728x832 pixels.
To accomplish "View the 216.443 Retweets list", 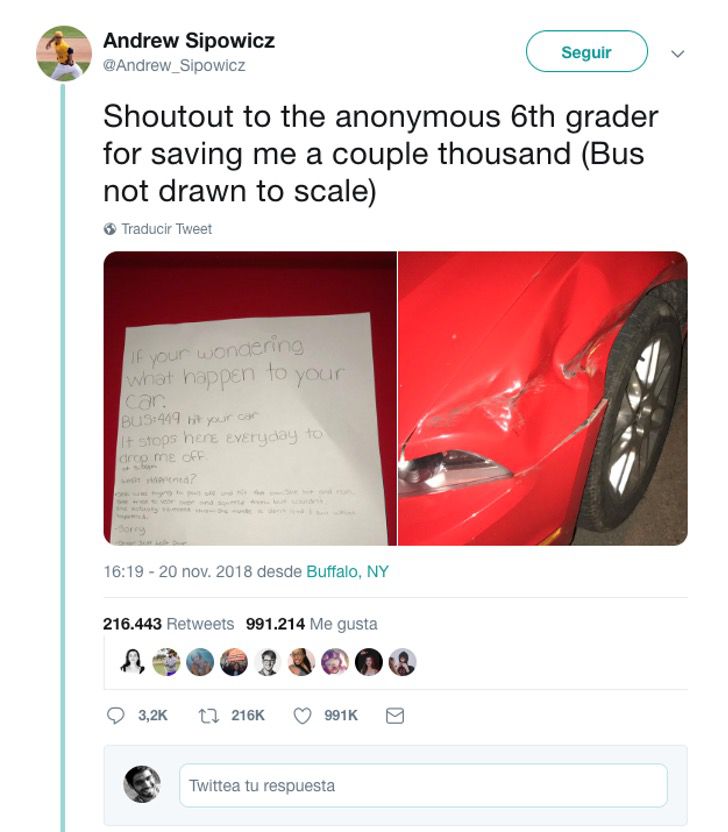I will 168,623.
